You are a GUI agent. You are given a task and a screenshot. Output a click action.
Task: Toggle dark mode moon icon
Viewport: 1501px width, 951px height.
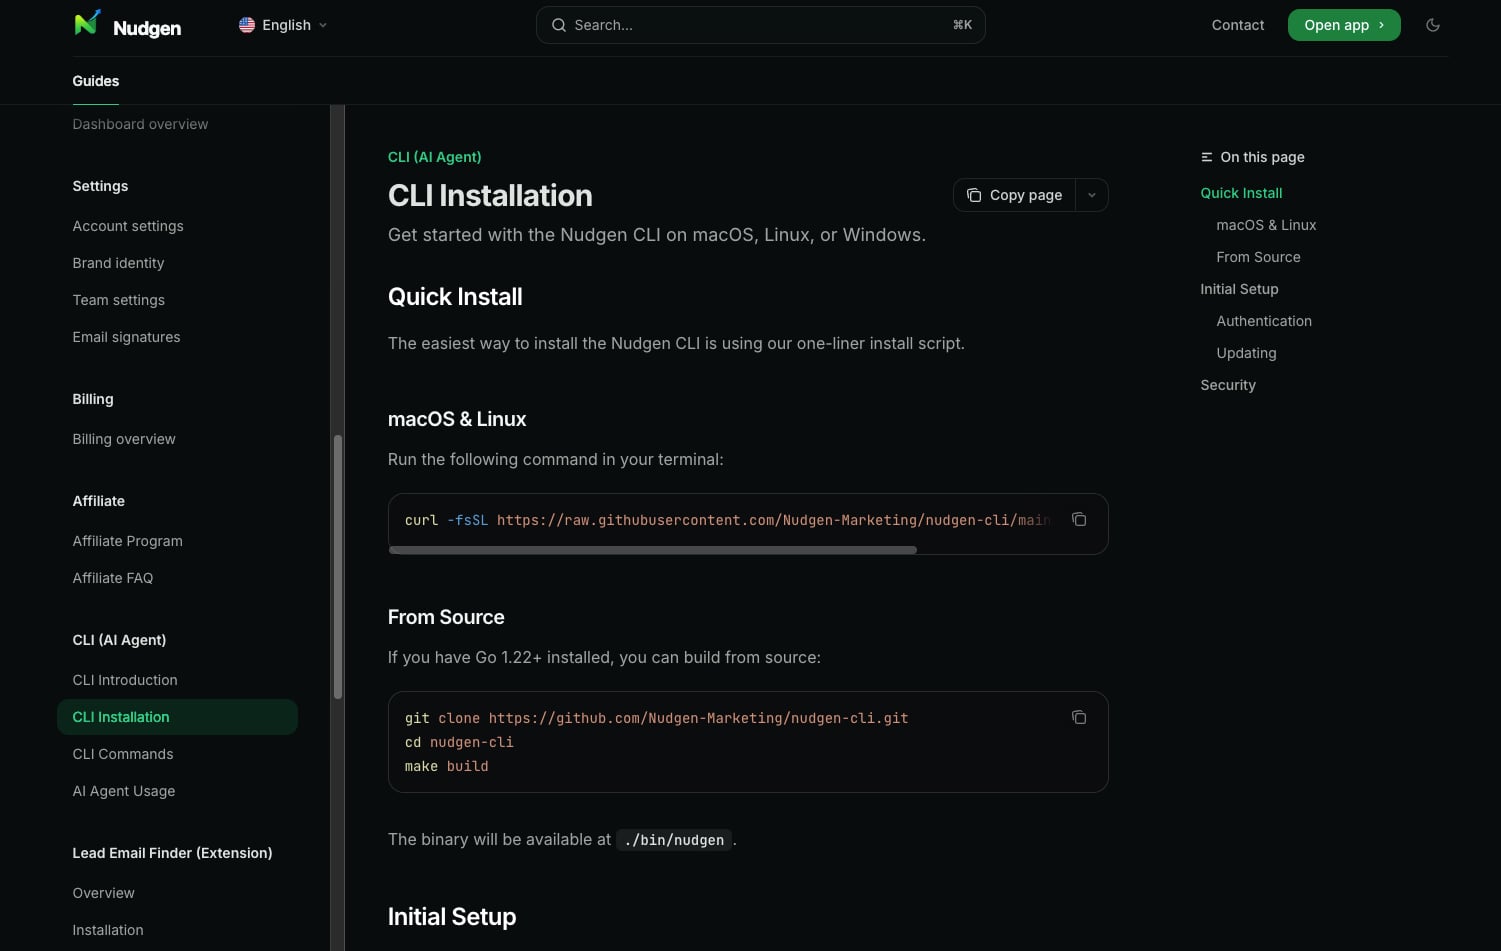(1433, 25)
